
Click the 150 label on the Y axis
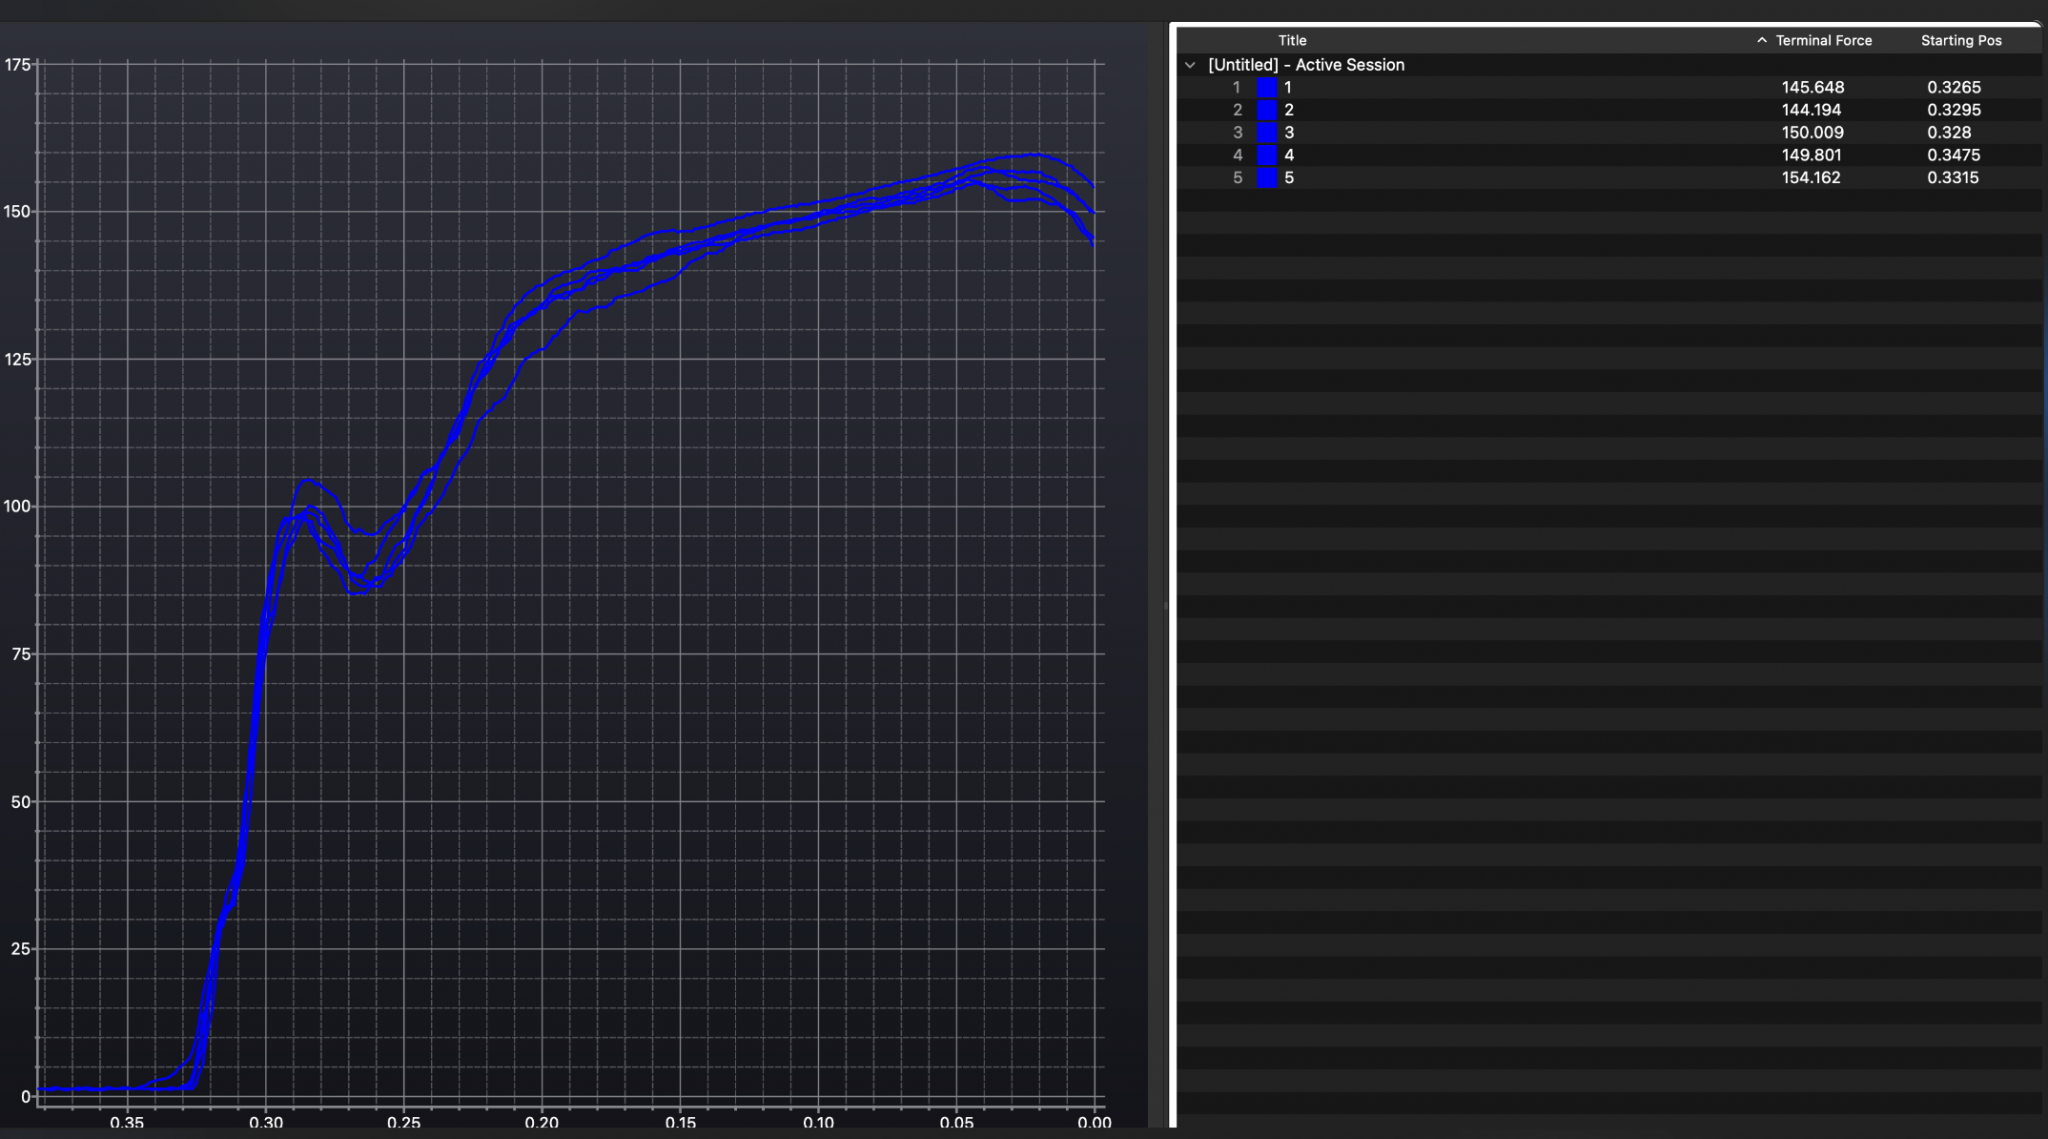point(17,211)
